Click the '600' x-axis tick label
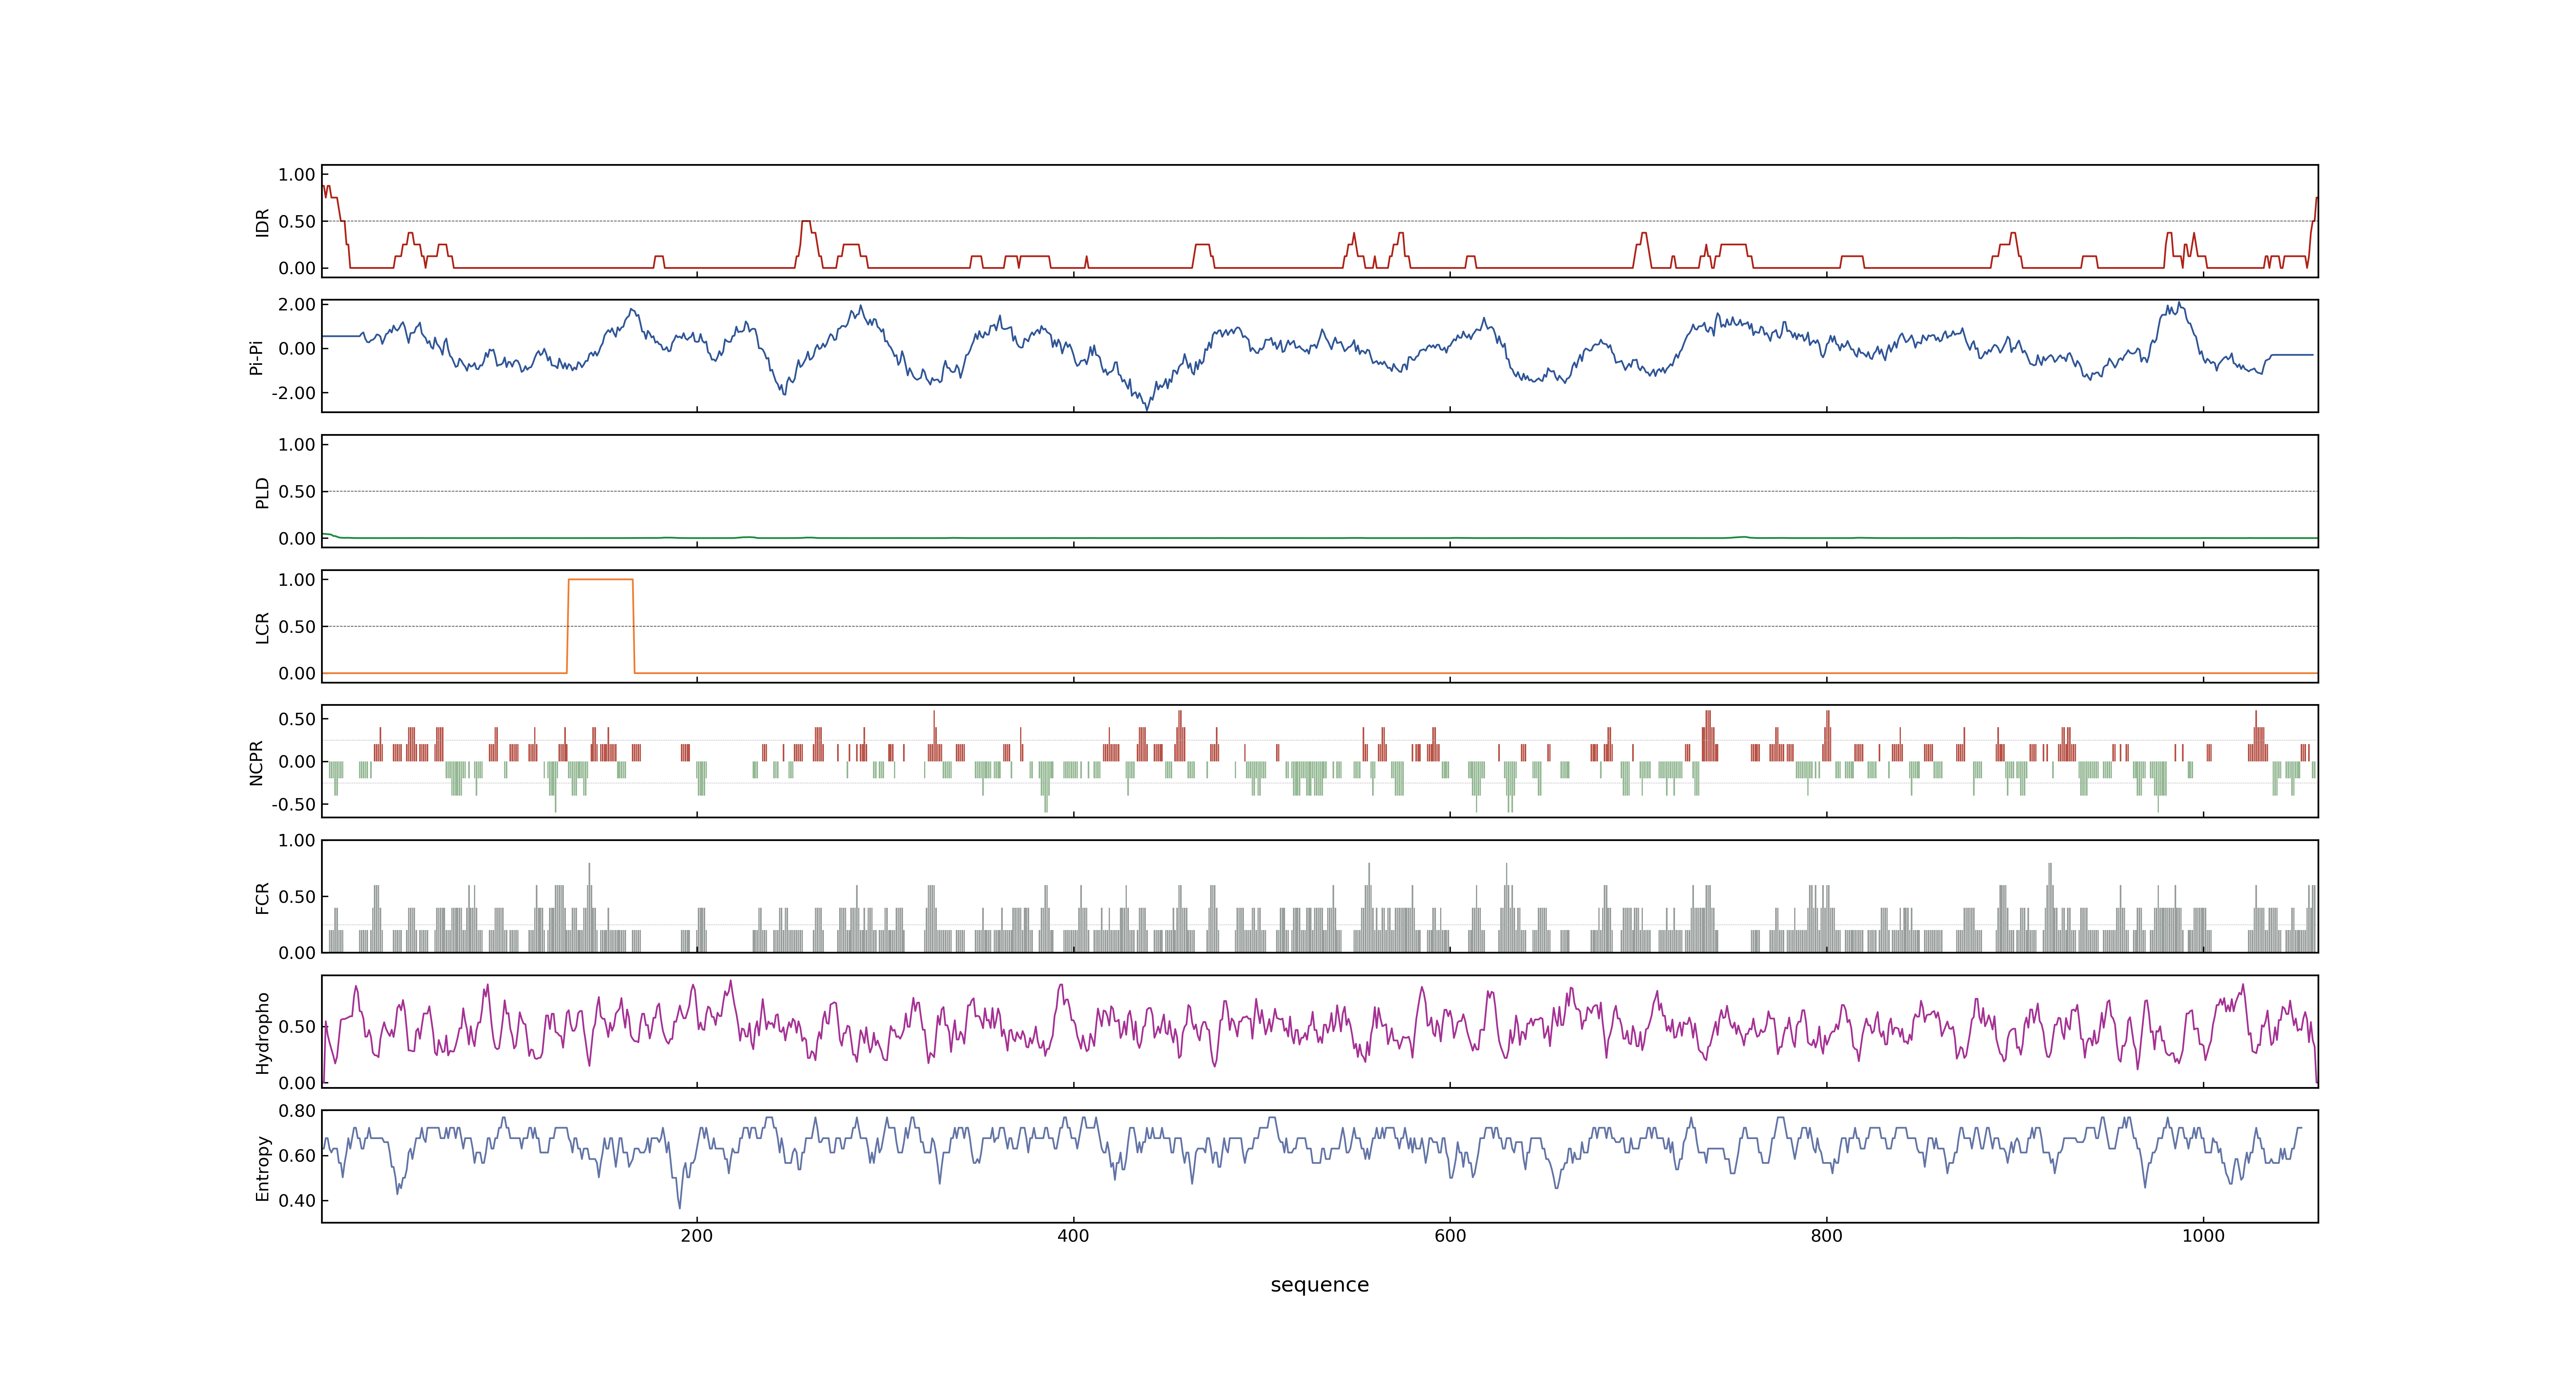This screenshot has width=2576, height=1374. (1450, 1236)
